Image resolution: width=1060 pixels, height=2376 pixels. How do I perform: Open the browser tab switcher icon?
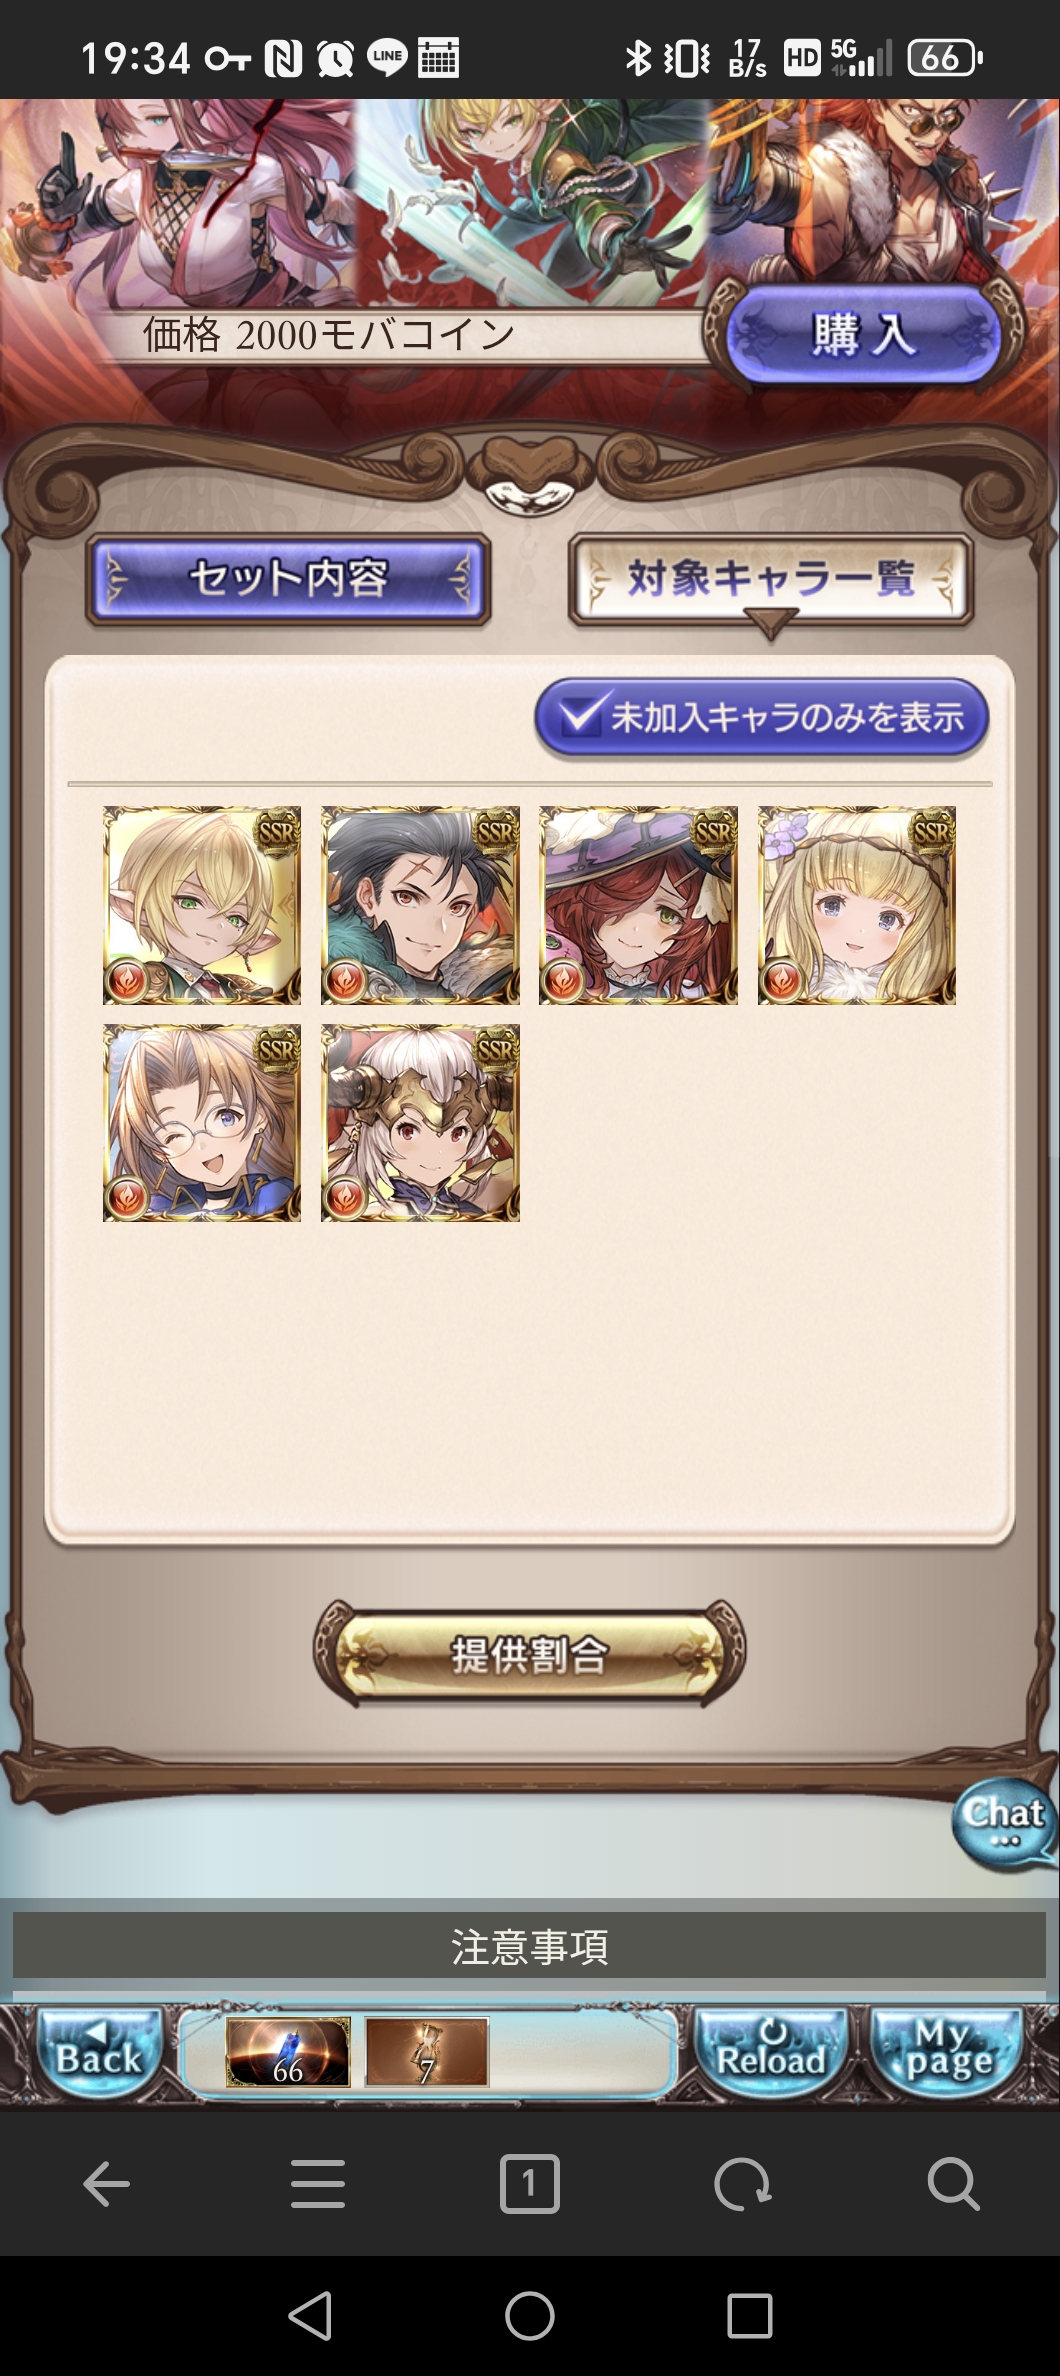(529, 2183)
